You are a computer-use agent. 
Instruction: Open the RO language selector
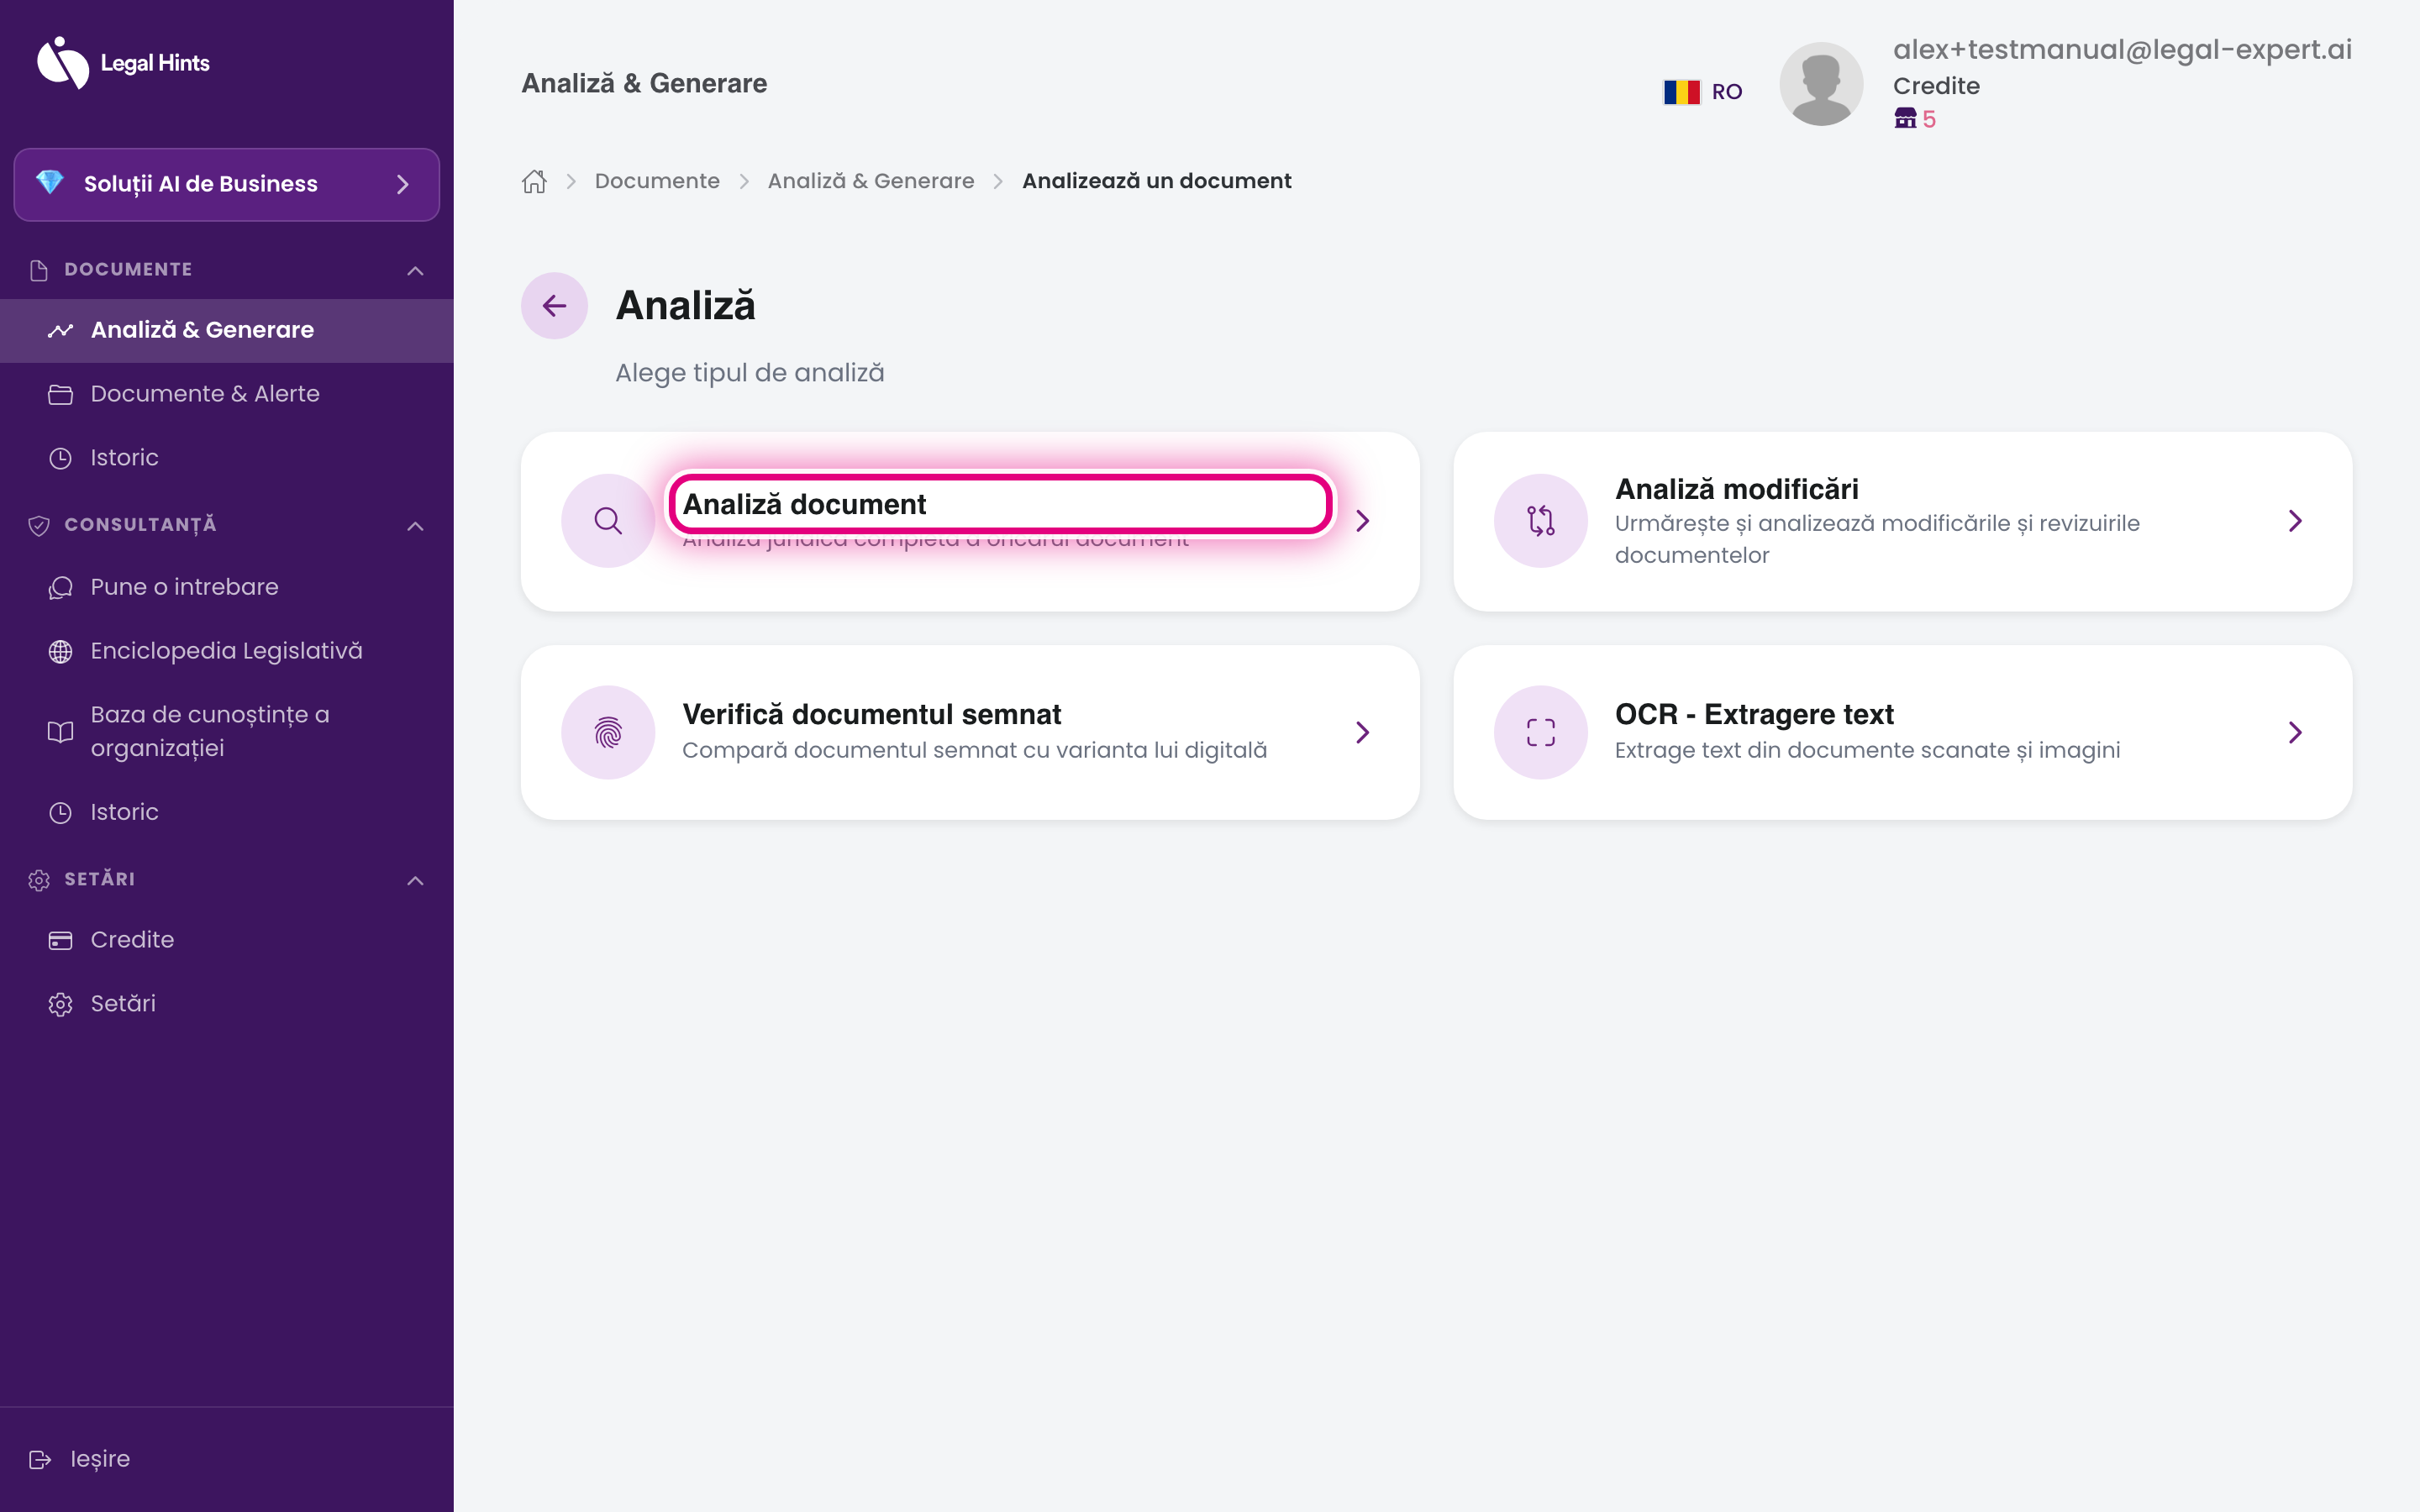click(1703, 92)
